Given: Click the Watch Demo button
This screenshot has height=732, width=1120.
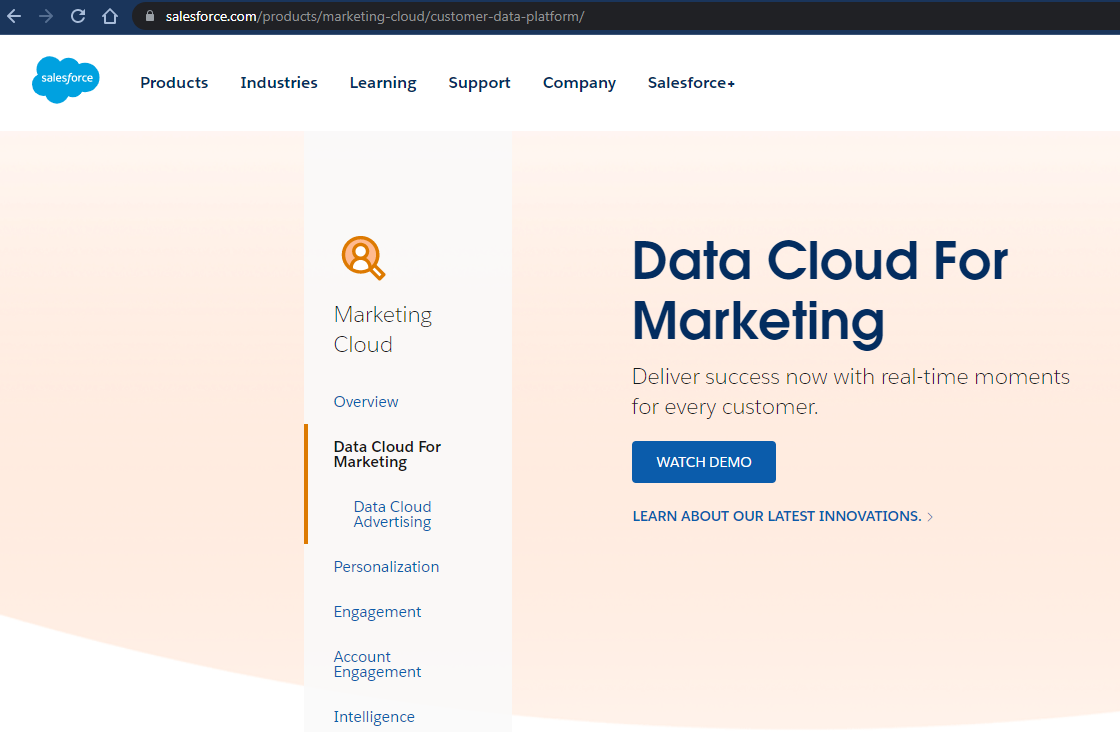Looking at the screenshot, I should pyautogui.click(x=704, y=462).
